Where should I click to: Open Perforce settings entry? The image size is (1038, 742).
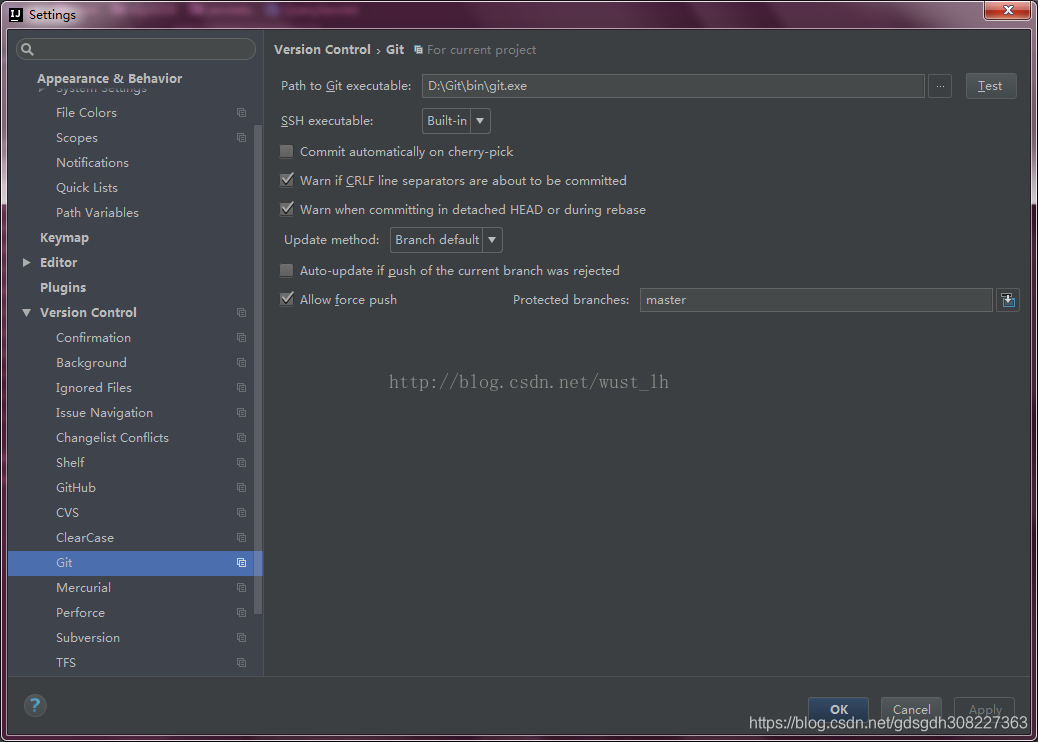[x=80, y=613]
